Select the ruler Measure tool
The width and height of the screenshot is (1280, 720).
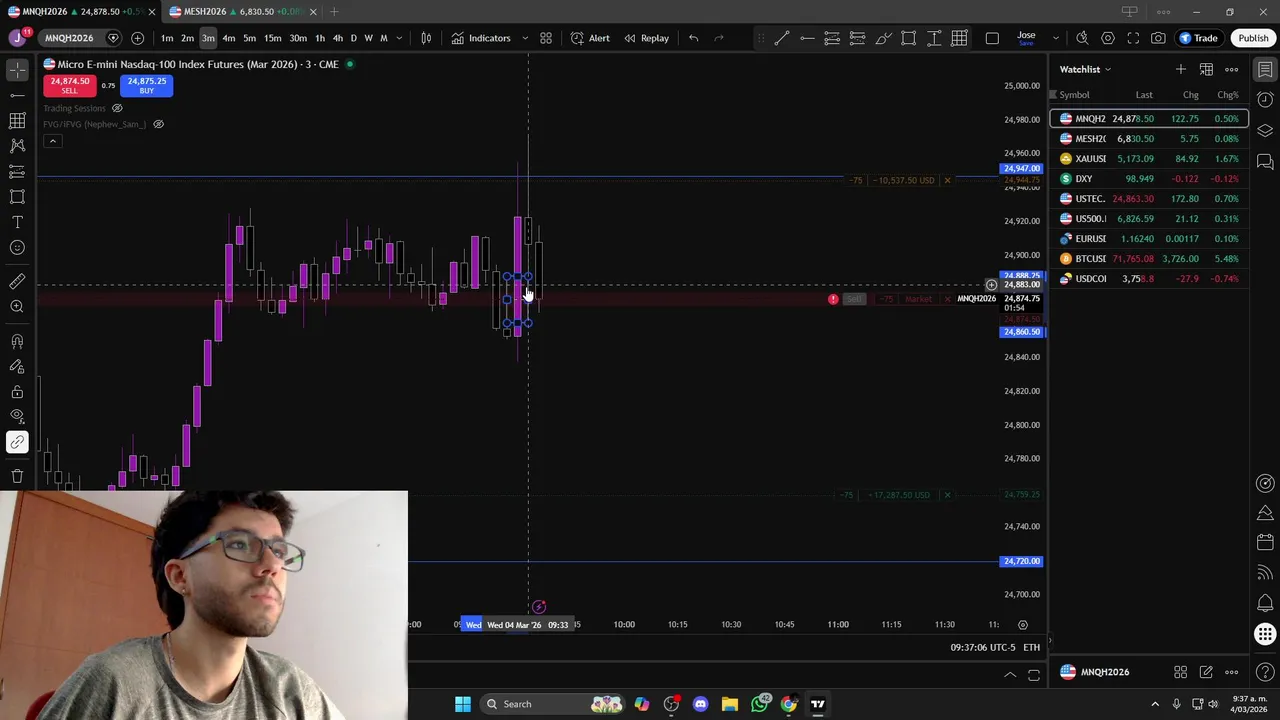(x=17, y=281)
